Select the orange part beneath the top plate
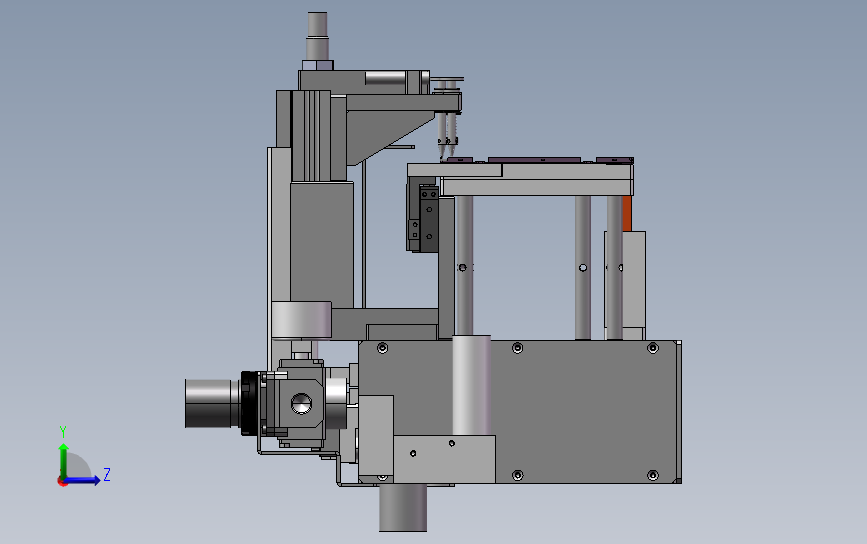 626,213
